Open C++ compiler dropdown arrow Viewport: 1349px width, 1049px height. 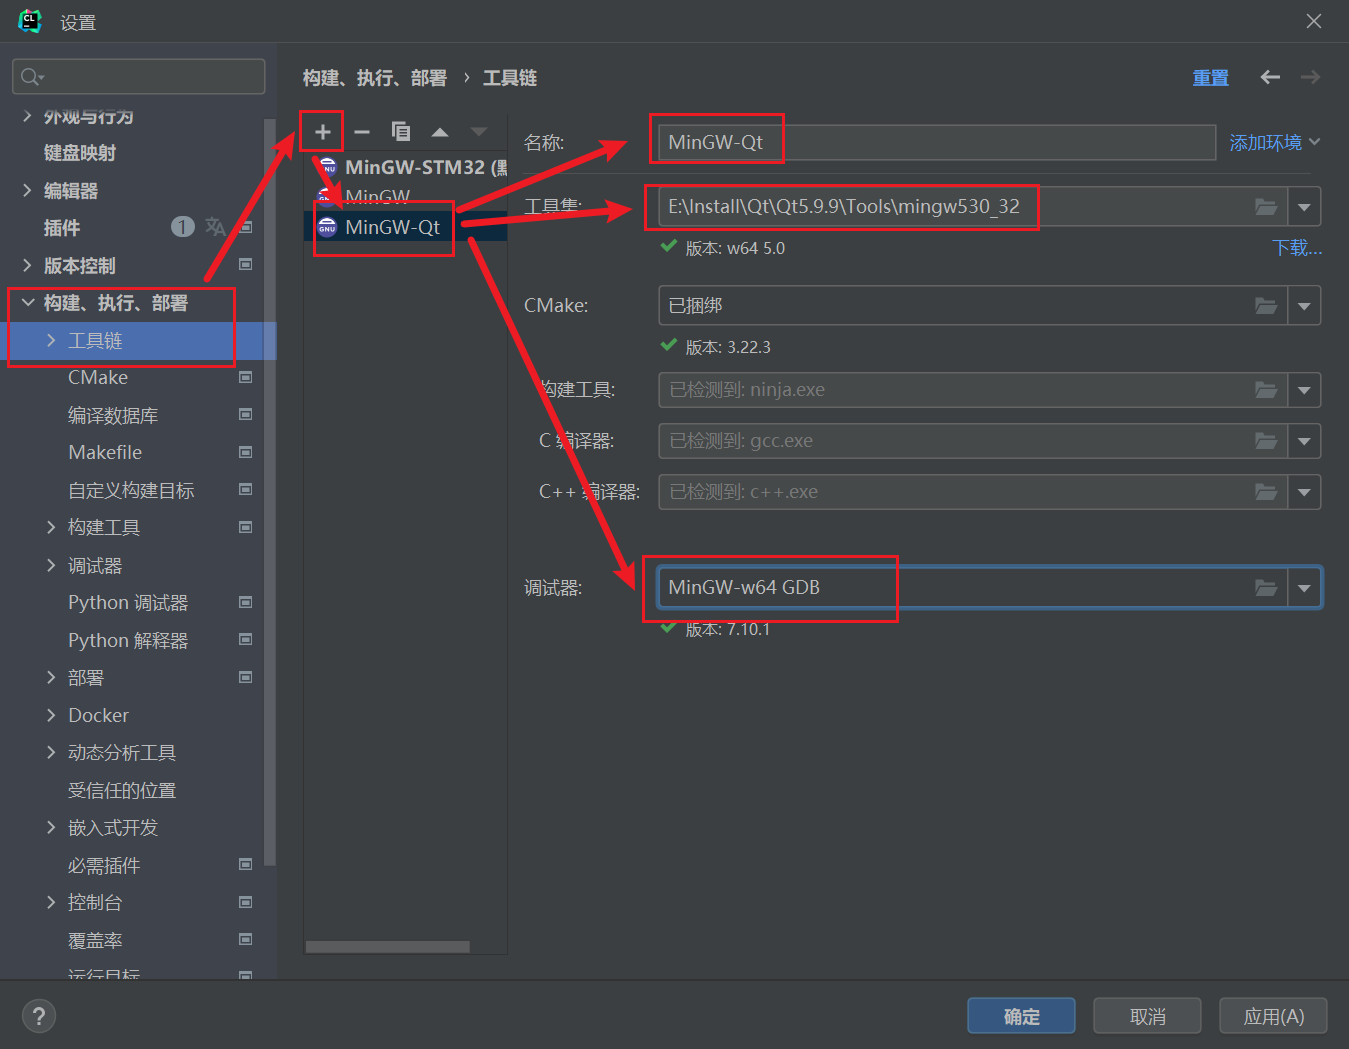coord(1304,492)
